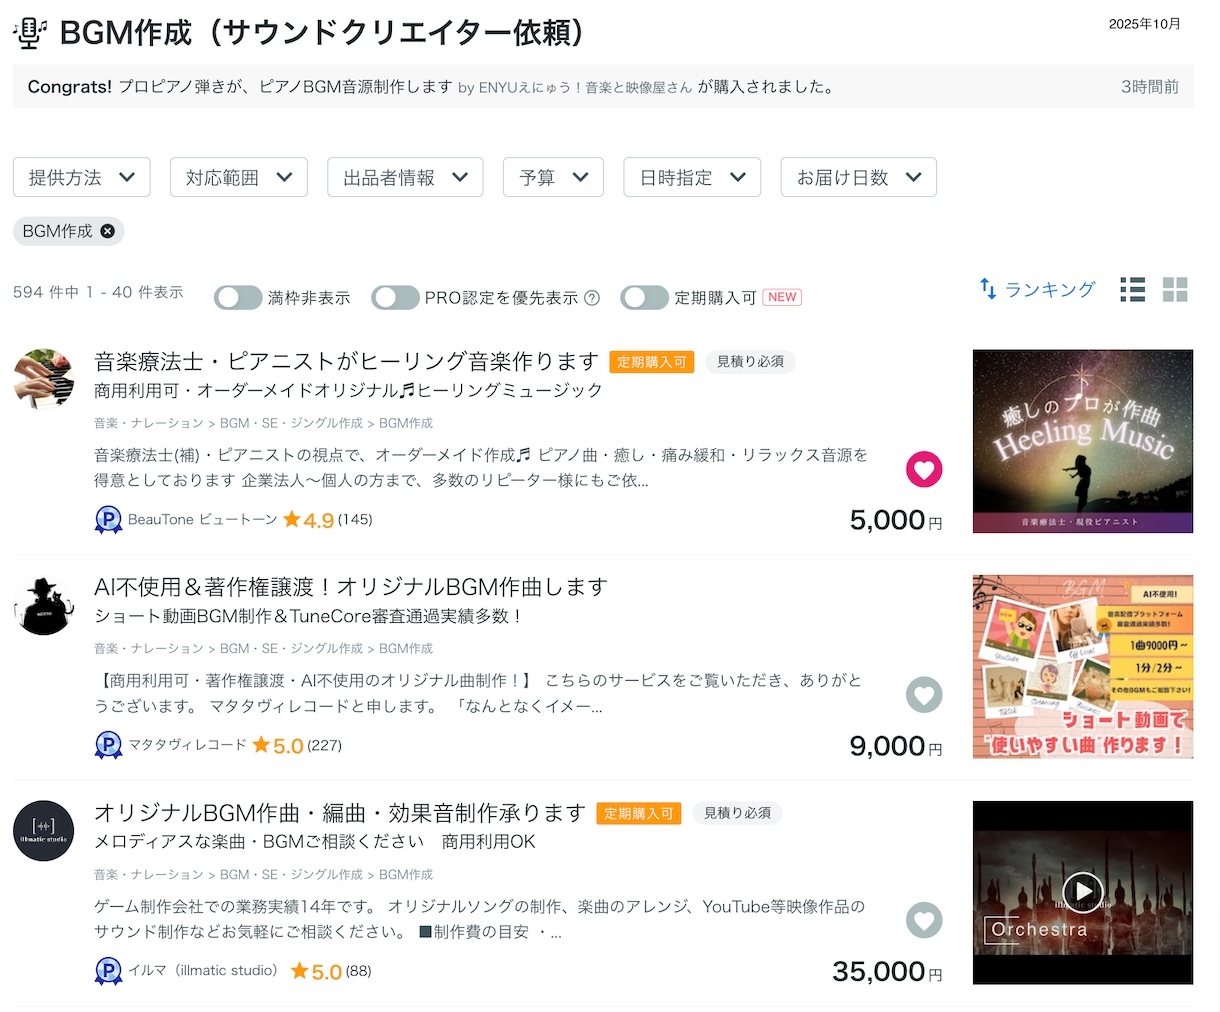Click the 2025年10月 date label
Image resolution: width=1220 pixels, height=1012 pixels.
click(x=1145, y=23)
